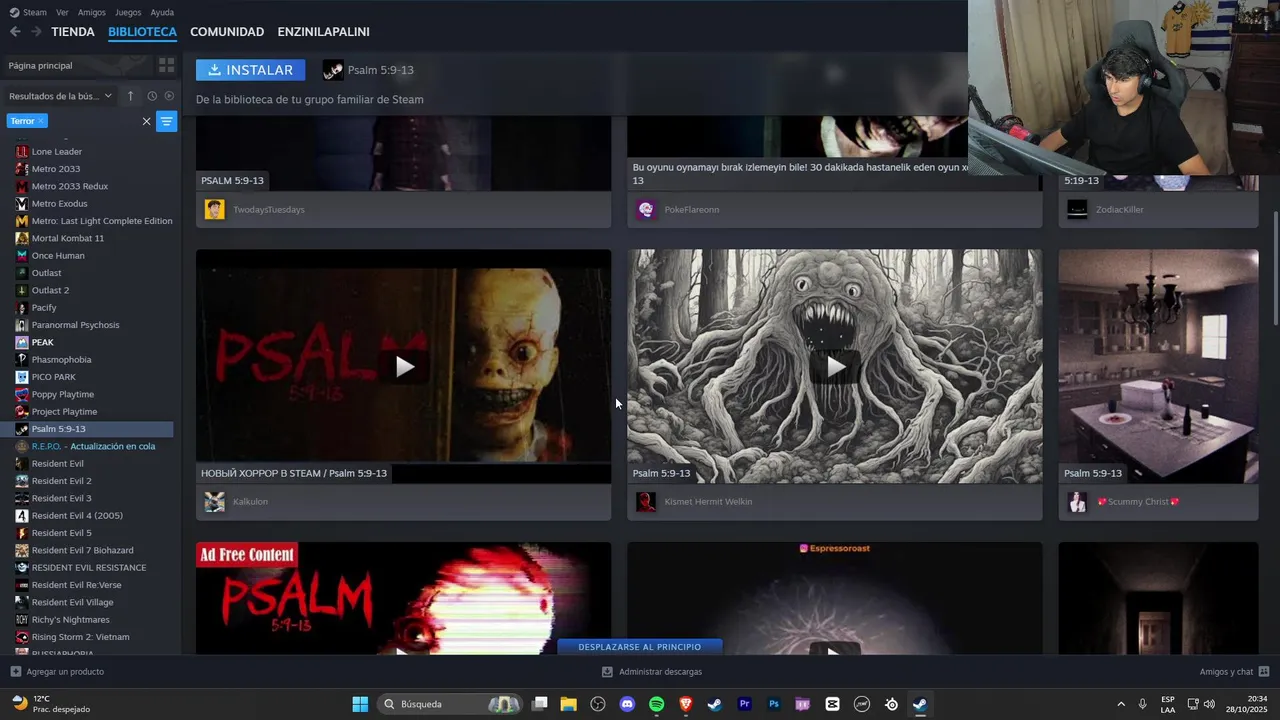Image resolution: width=1280 pixels, height=720 pixels.
Task: Select Poppy Playtime in the library list
Action: click(63, 394)
